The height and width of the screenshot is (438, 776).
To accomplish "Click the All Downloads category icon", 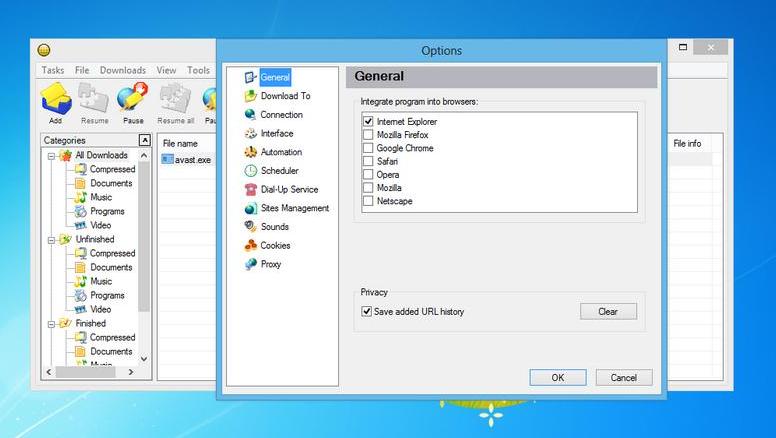I will click(x=65, y=155).
